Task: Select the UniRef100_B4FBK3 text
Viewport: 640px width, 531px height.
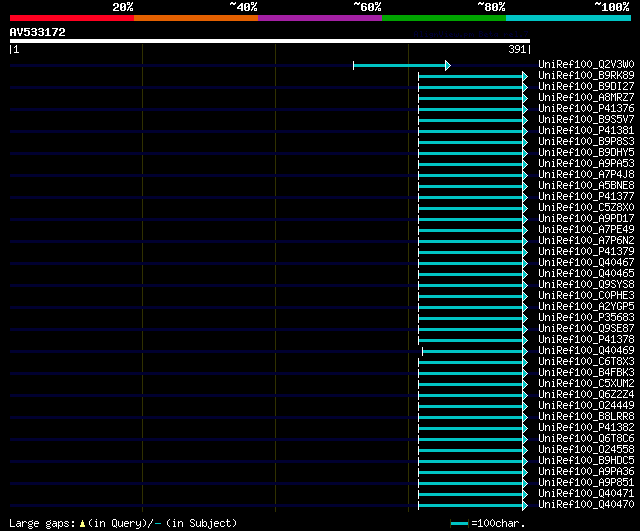Action: 586,373
